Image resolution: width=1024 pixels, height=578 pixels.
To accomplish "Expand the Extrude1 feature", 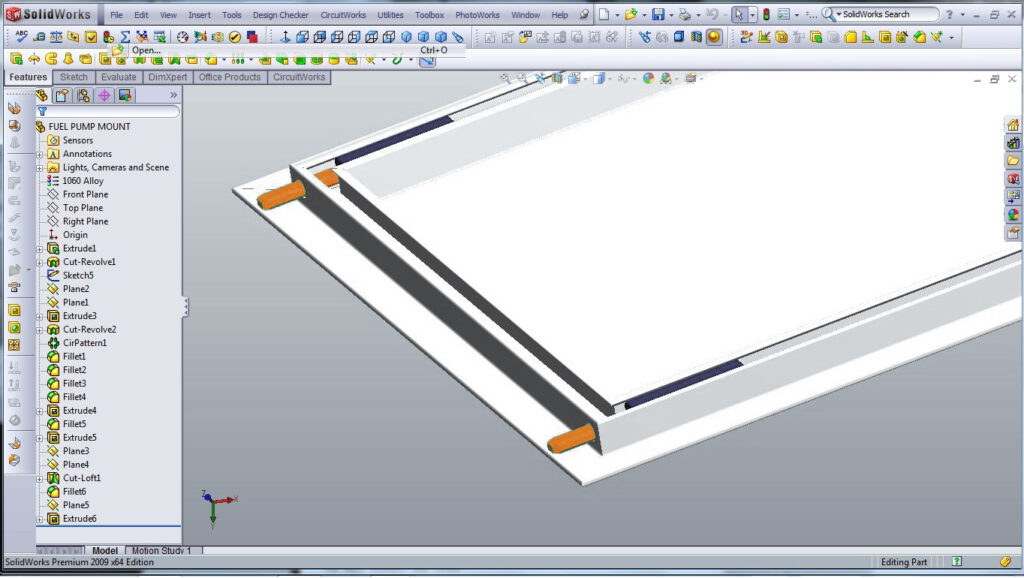I will click(x=40, y=249).
